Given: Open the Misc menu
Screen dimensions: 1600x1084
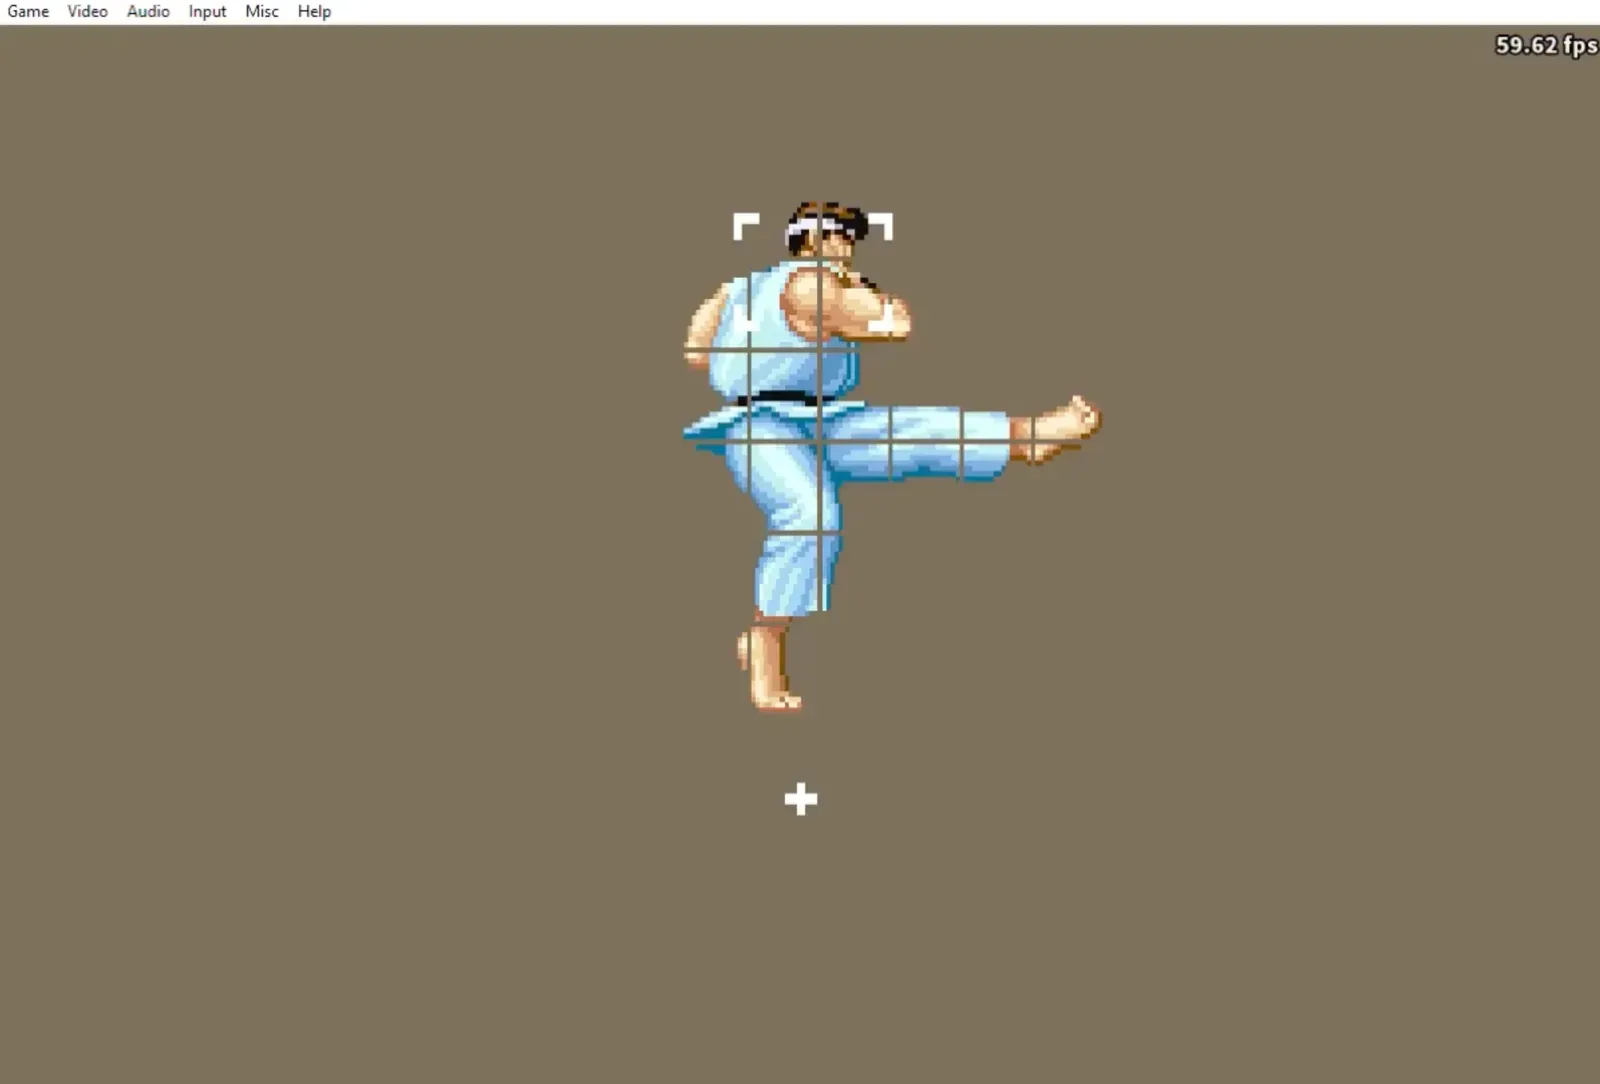Looking at the screenshot, I should (261, 11).
